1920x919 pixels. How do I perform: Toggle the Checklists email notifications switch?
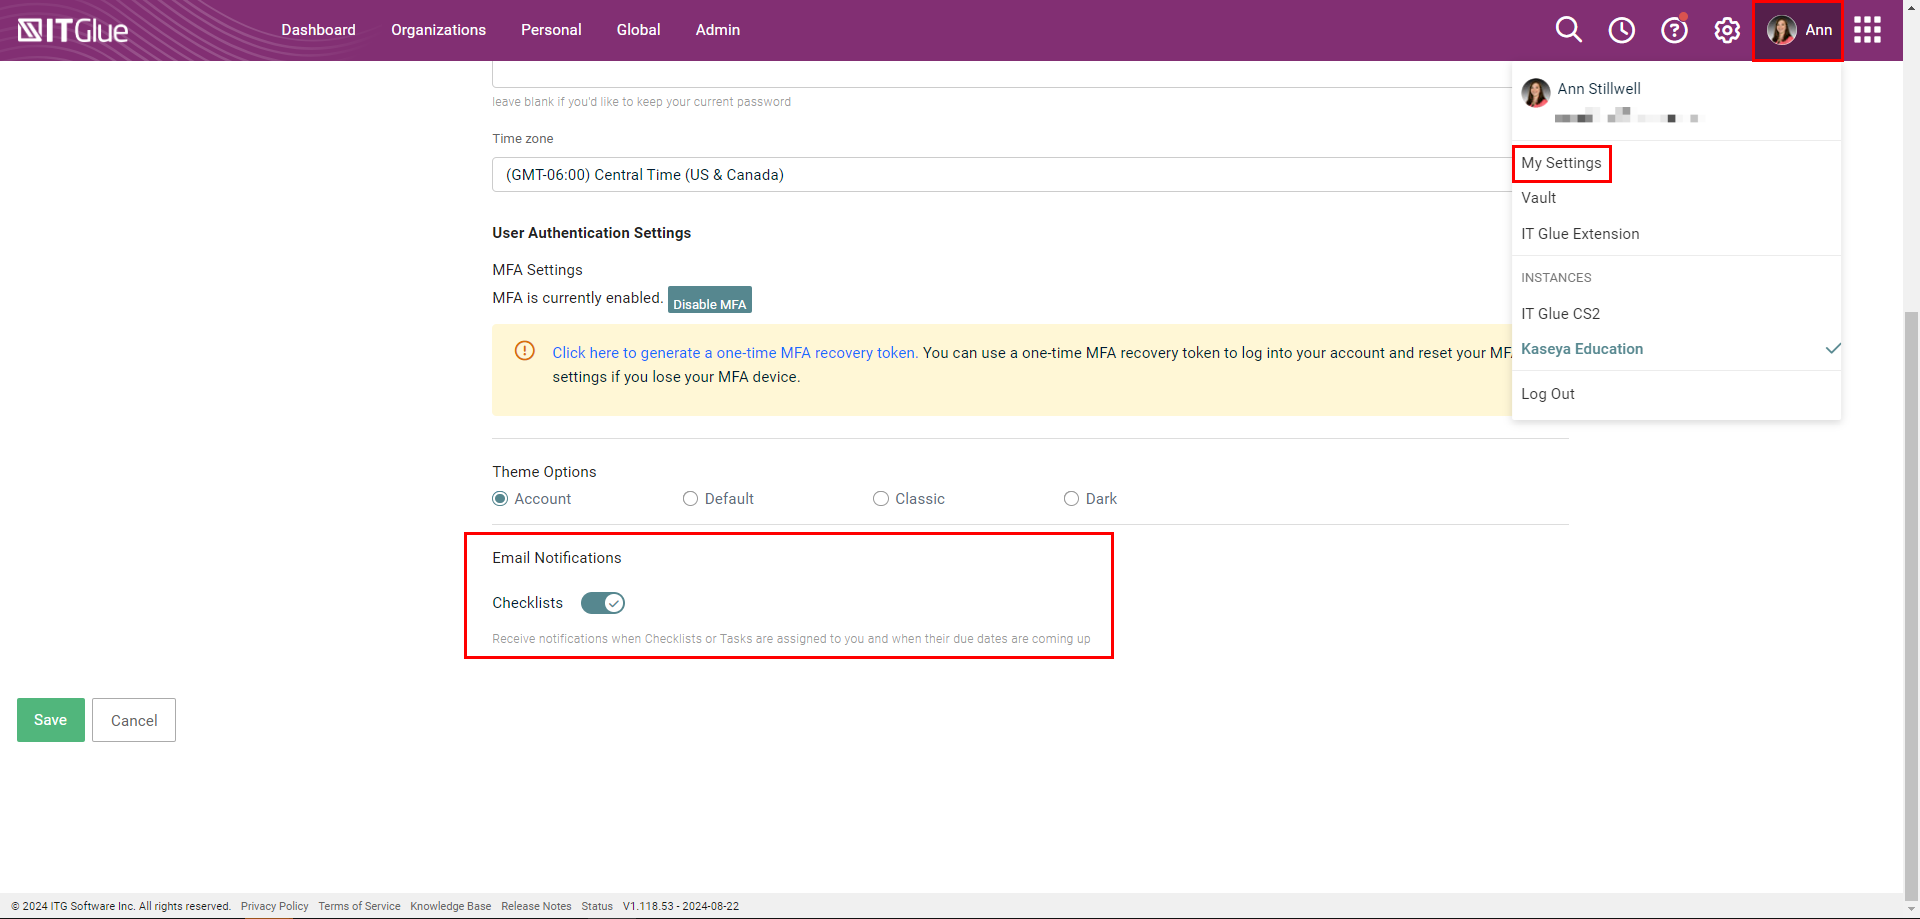click(603, 603)
